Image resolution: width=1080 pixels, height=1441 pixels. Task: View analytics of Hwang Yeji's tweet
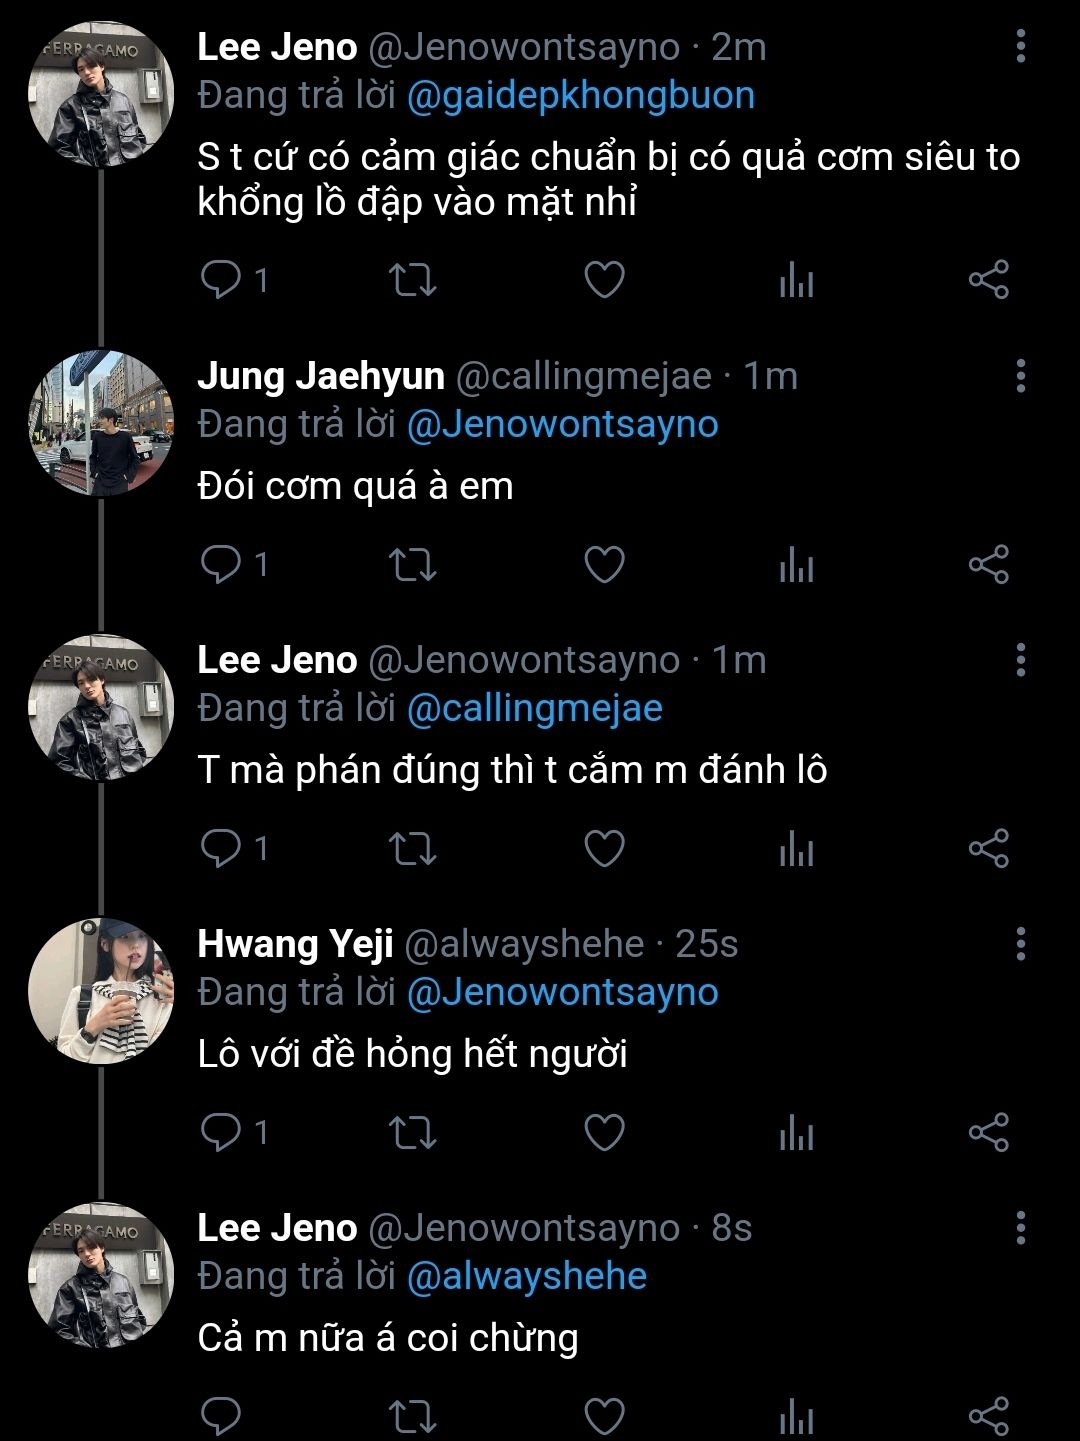tap(797, 1133)
